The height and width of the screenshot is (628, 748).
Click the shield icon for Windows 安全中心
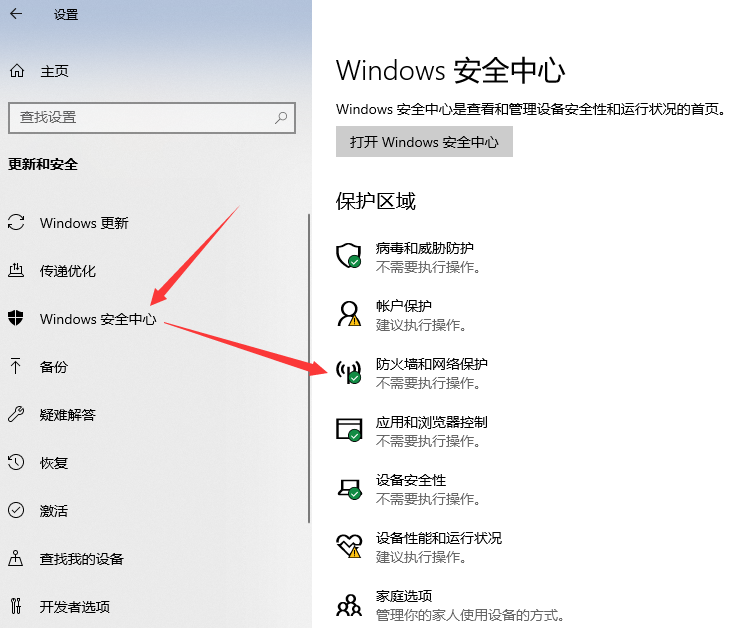[x=16, y=318]
